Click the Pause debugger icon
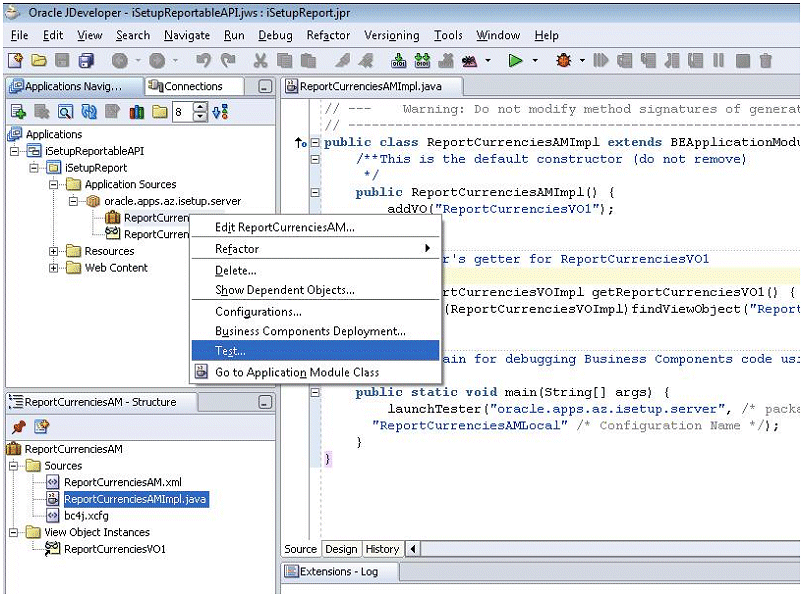The image size is (806, 599). click(x=719, y=61)
